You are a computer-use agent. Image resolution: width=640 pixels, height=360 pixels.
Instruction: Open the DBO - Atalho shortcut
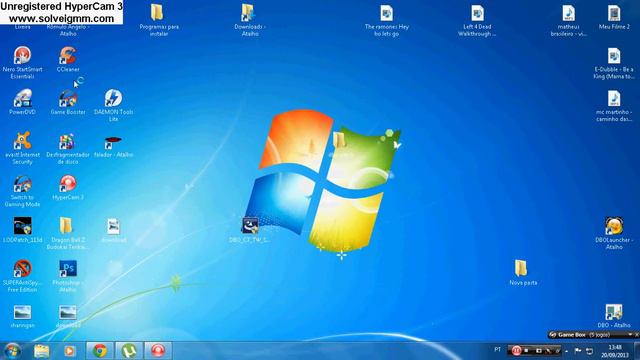coord(614,316)
